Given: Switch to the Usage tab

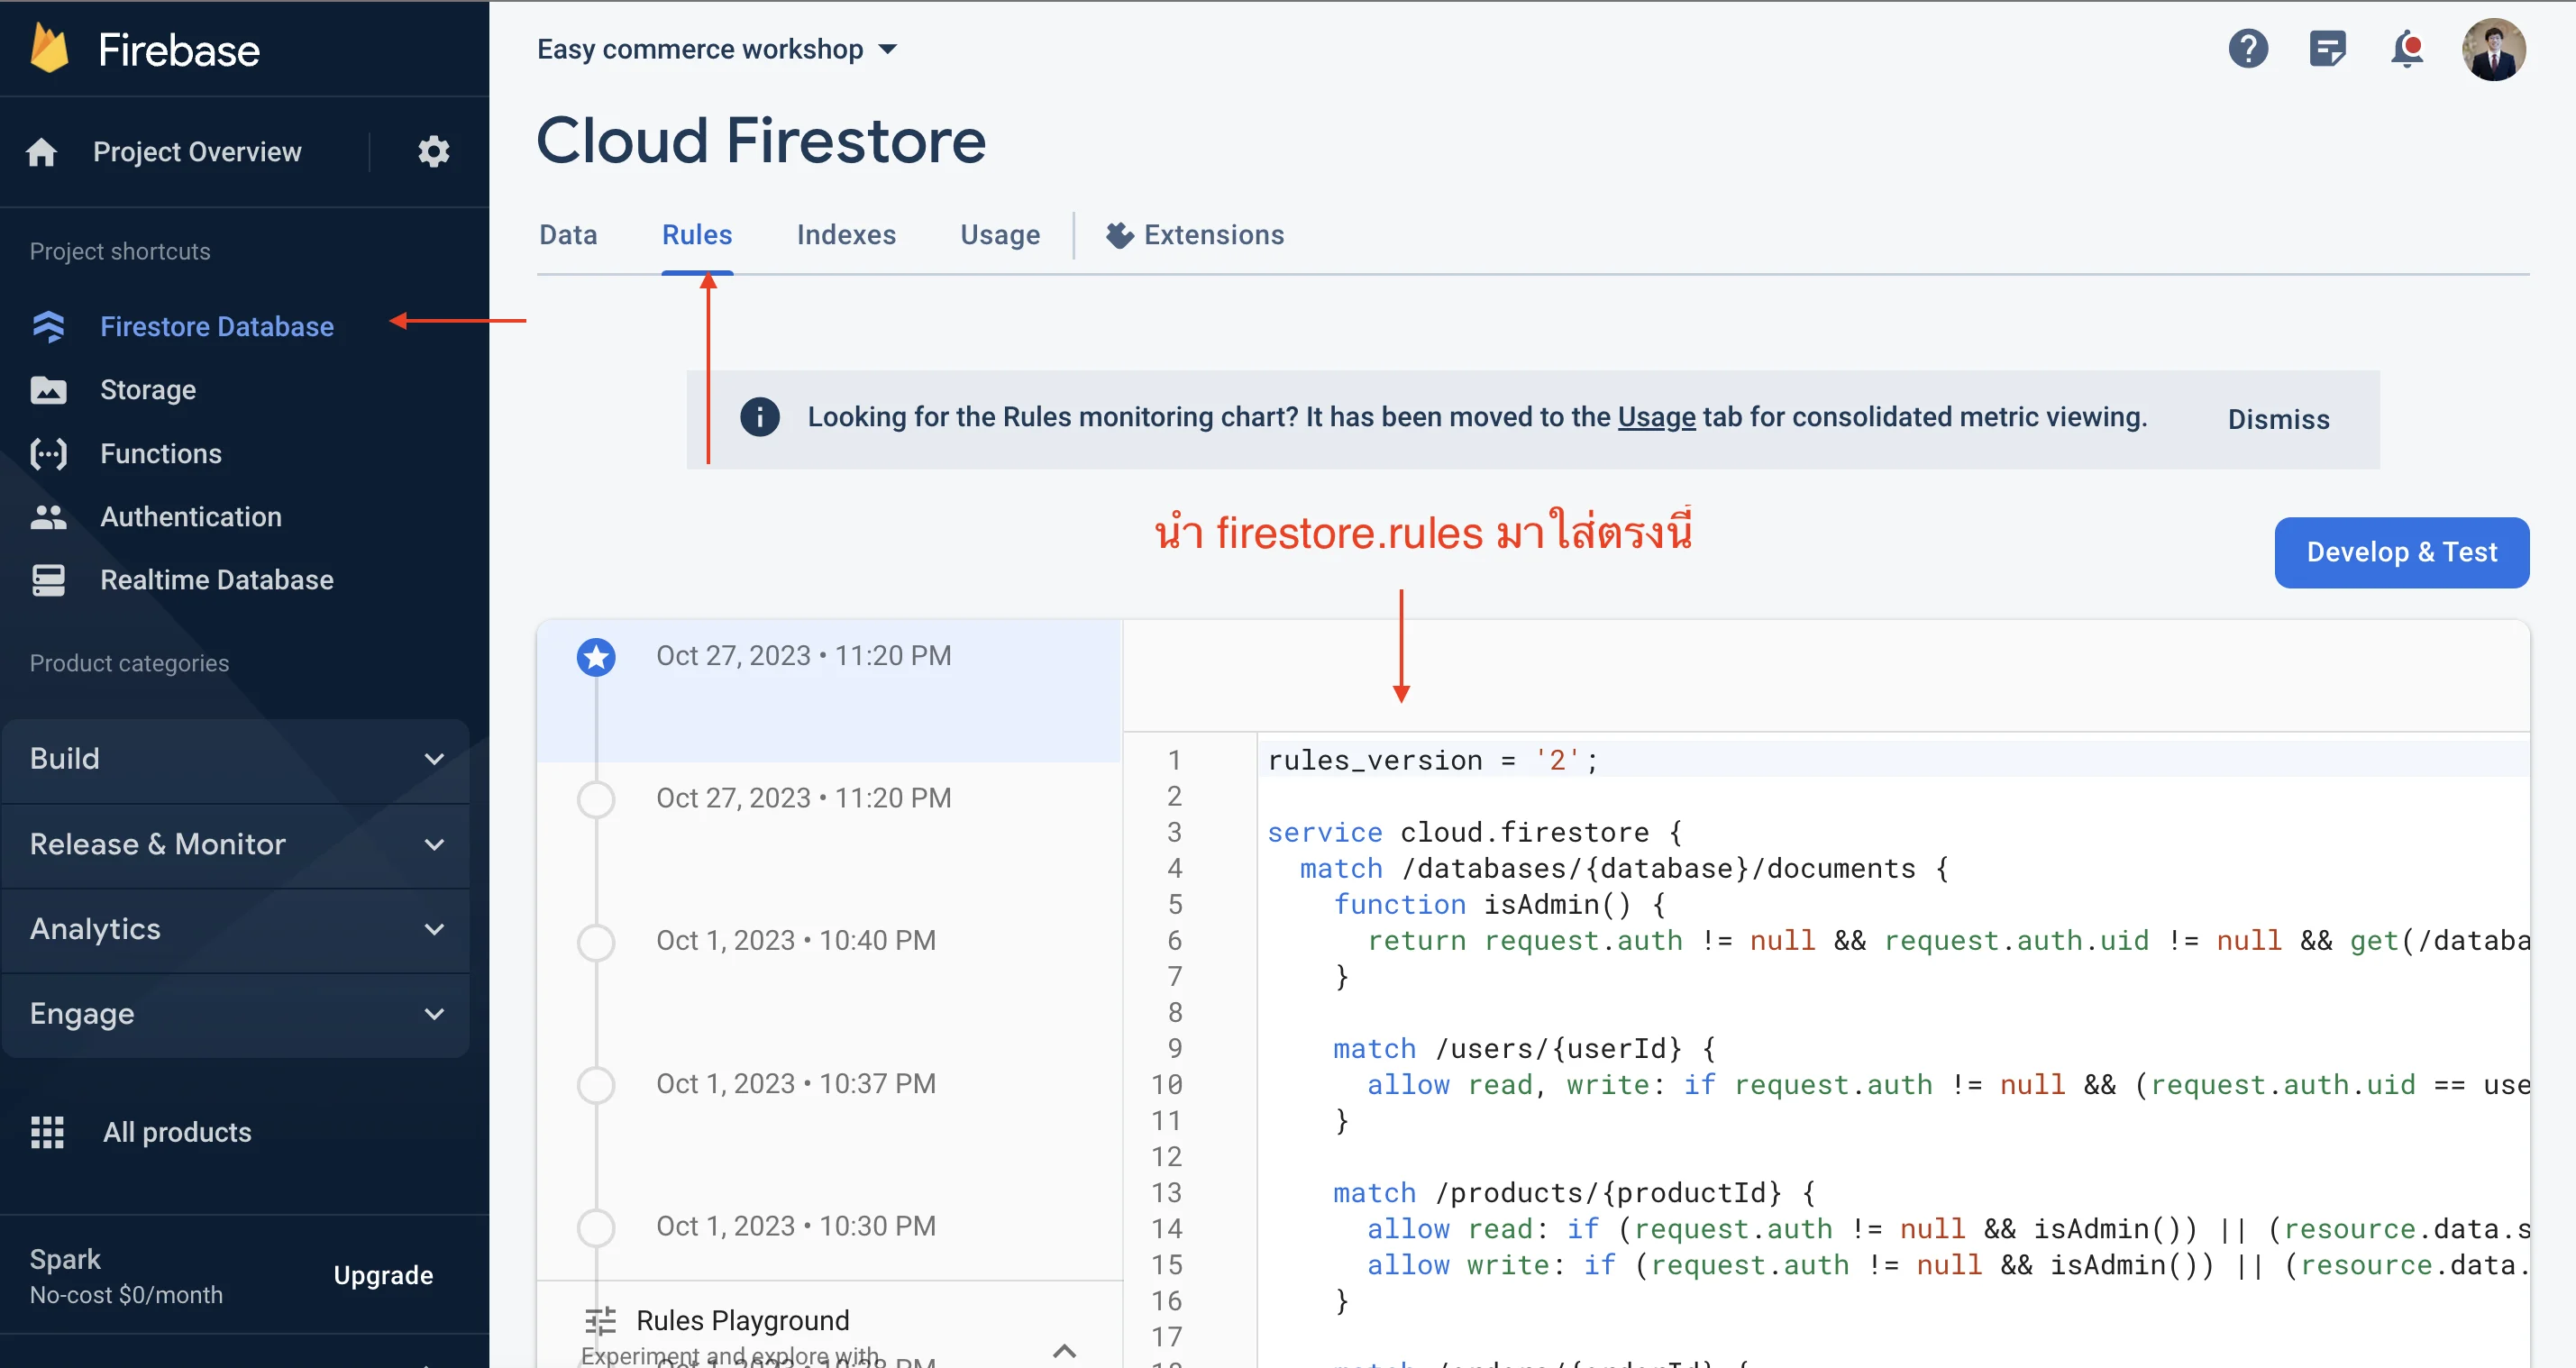Looking at the screenshot, I should [x=1000, y=235].
